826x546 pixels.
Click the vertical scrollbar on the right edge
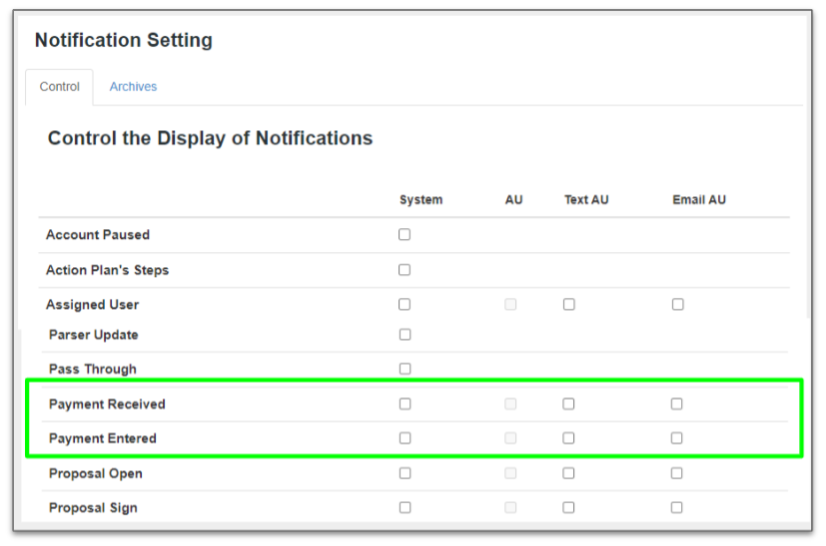click(807, 167)
